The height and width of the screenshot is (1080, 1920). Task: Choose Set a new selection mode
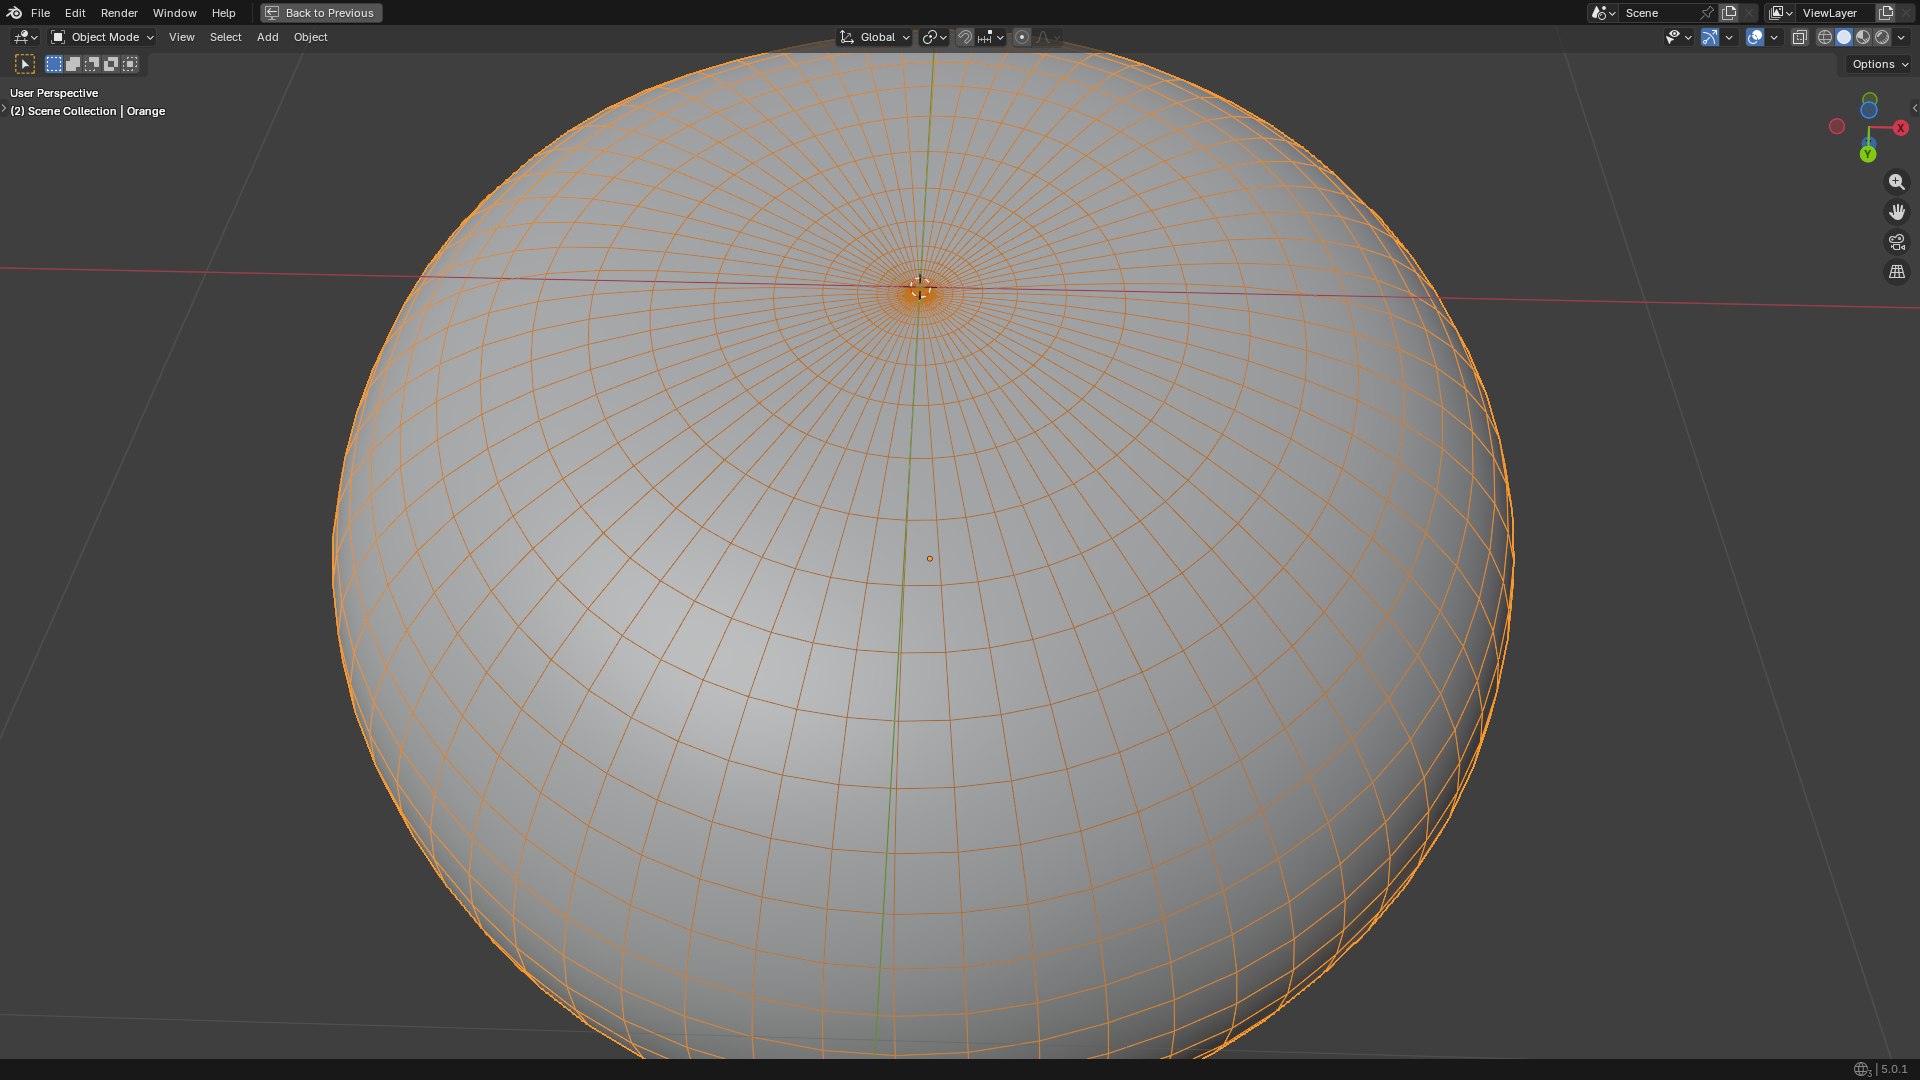[54, 64]
